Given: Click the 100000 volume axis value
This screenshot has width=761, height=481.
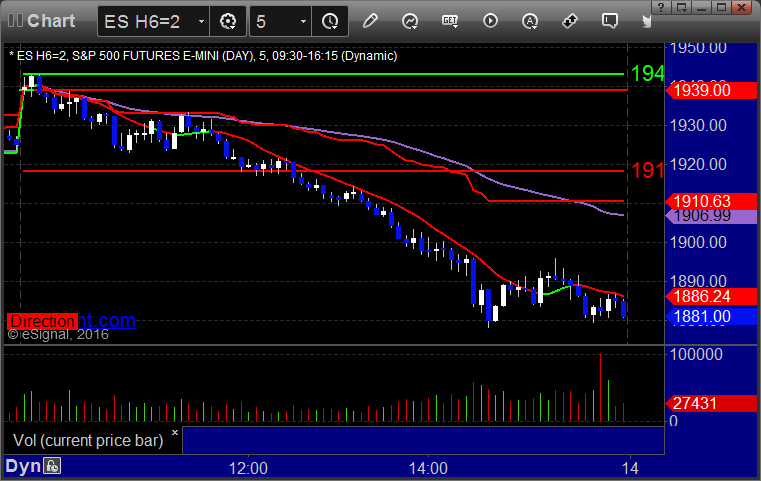Looking at the screenshot, I should (x=696, y=354).
